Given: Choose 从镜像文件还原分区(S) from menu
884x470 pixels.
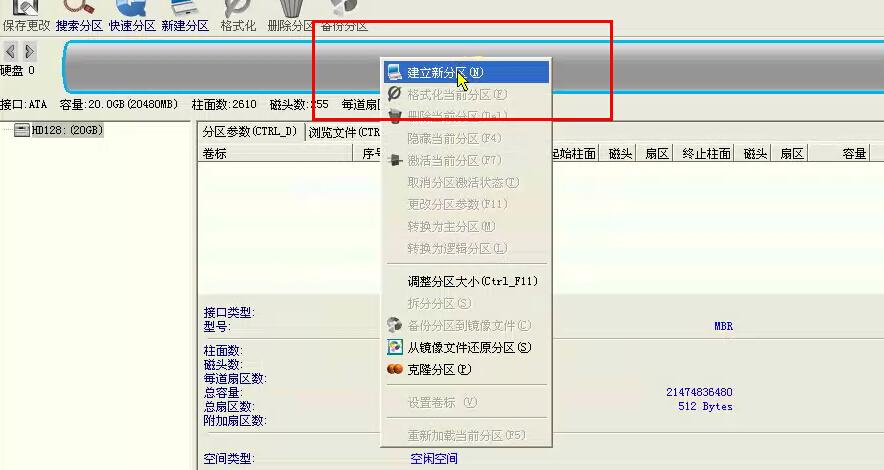Looking at the screenshot, I should 466,347.
